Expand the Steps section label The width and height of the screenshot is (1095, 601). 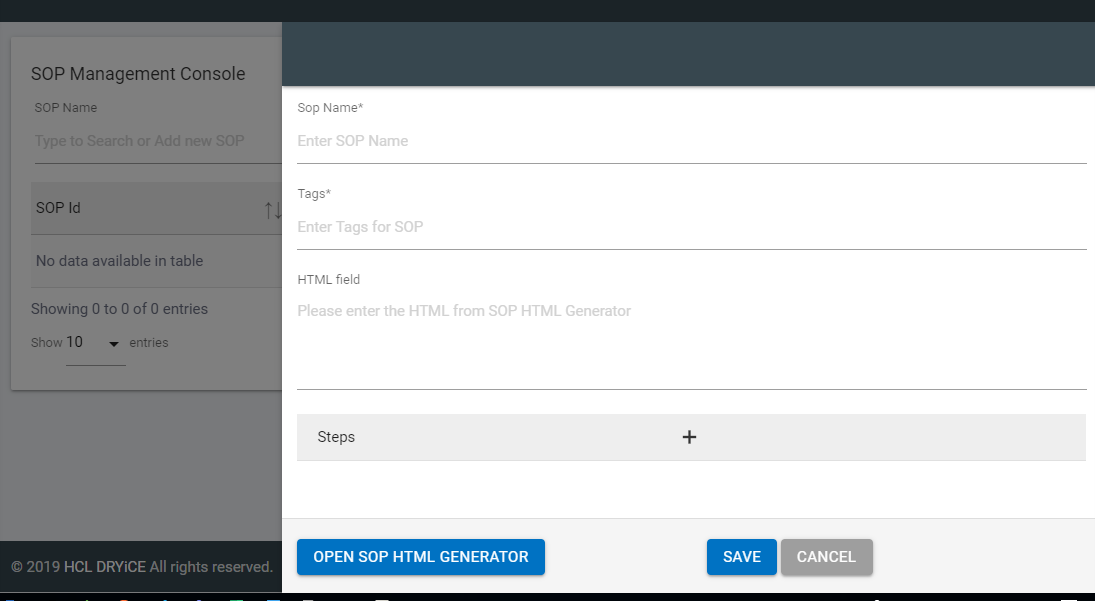pyautogui.click(x=336, y=437)
